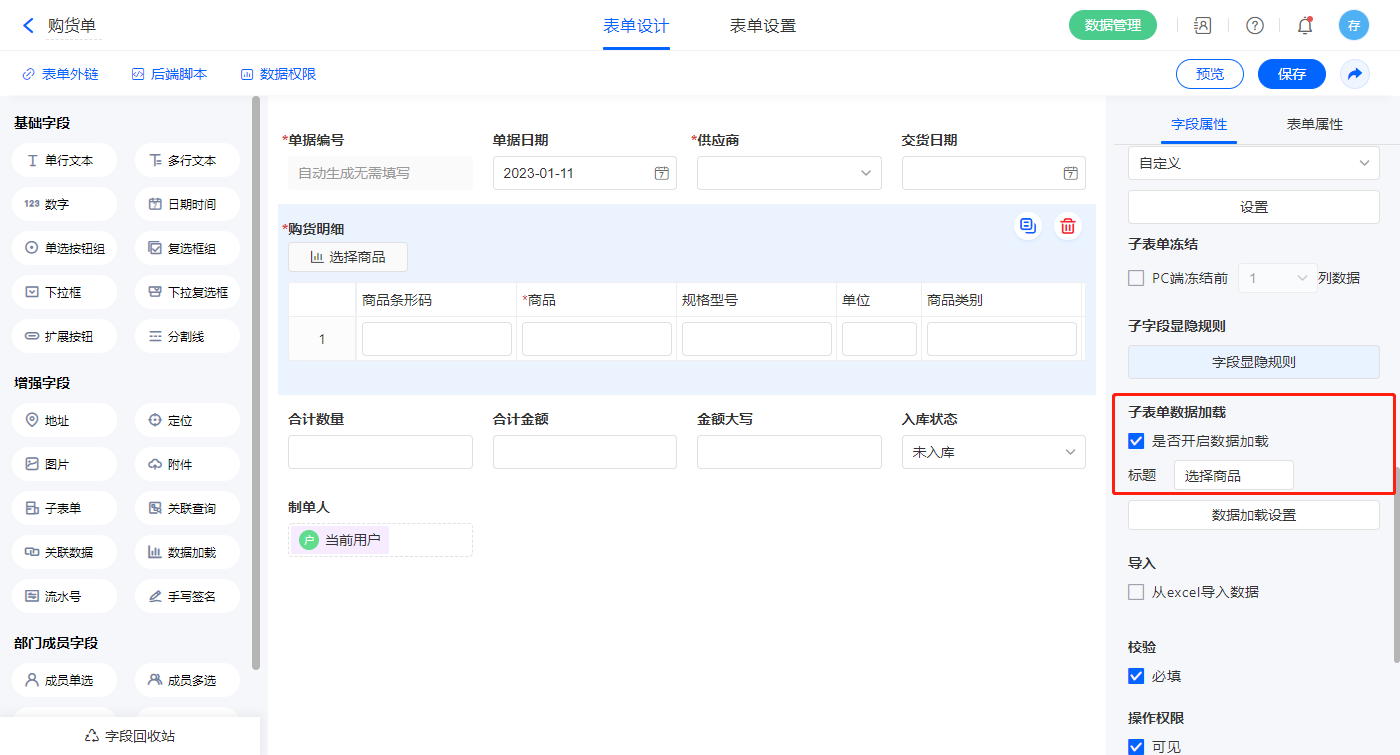Uncheck 是否开启数据加载 checkbox
The width and height of the screenshot is (1400, 755).
1136,441
